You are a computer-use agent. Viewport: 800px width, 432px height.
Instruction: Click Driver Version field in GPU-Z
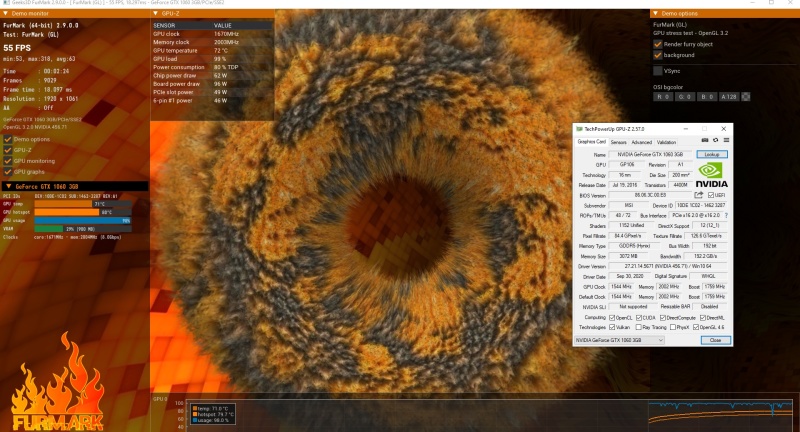[x=668, y=266]
